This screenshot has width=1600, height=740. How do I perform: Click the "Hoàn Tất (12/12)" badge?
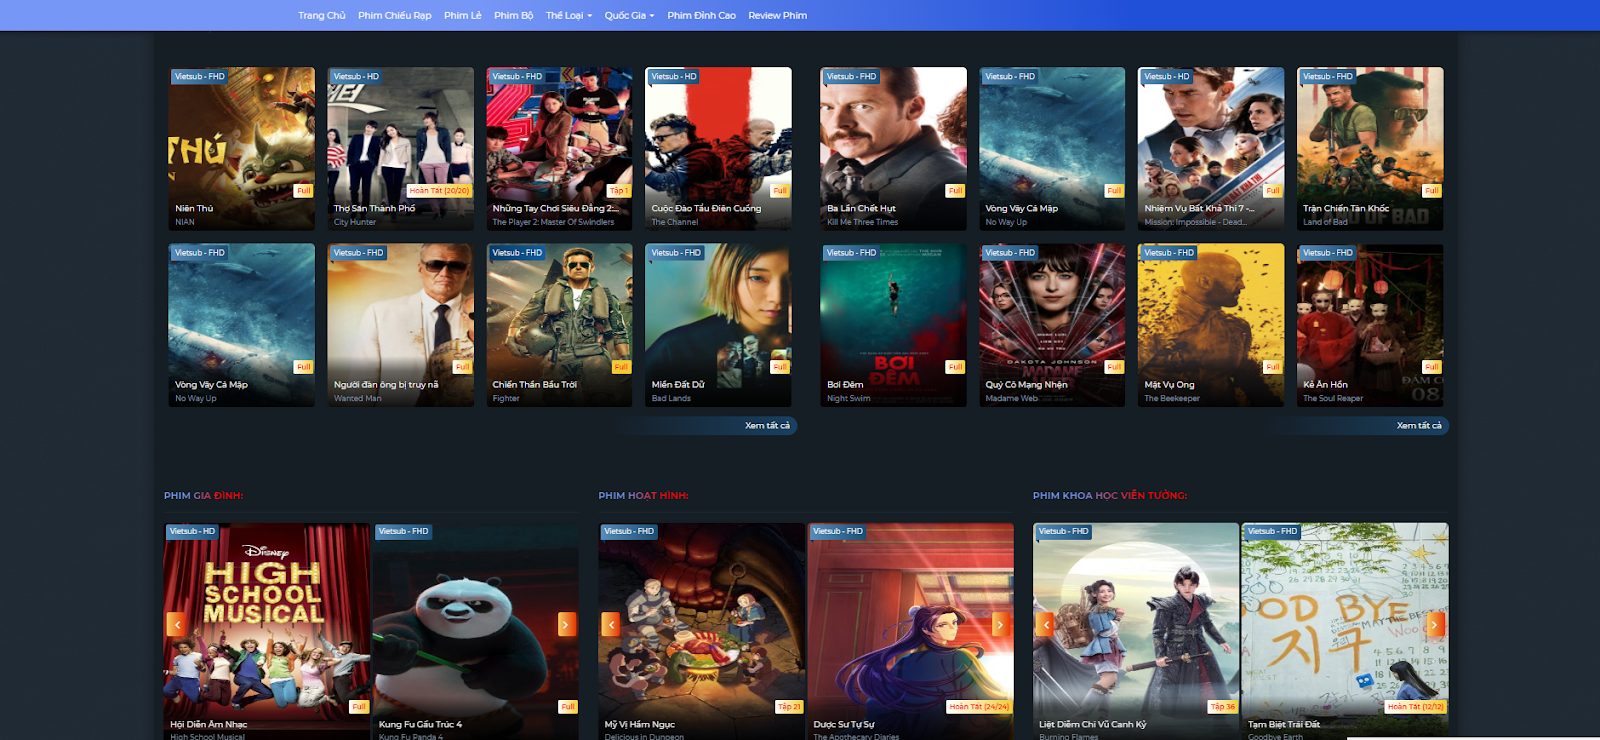1416,707
